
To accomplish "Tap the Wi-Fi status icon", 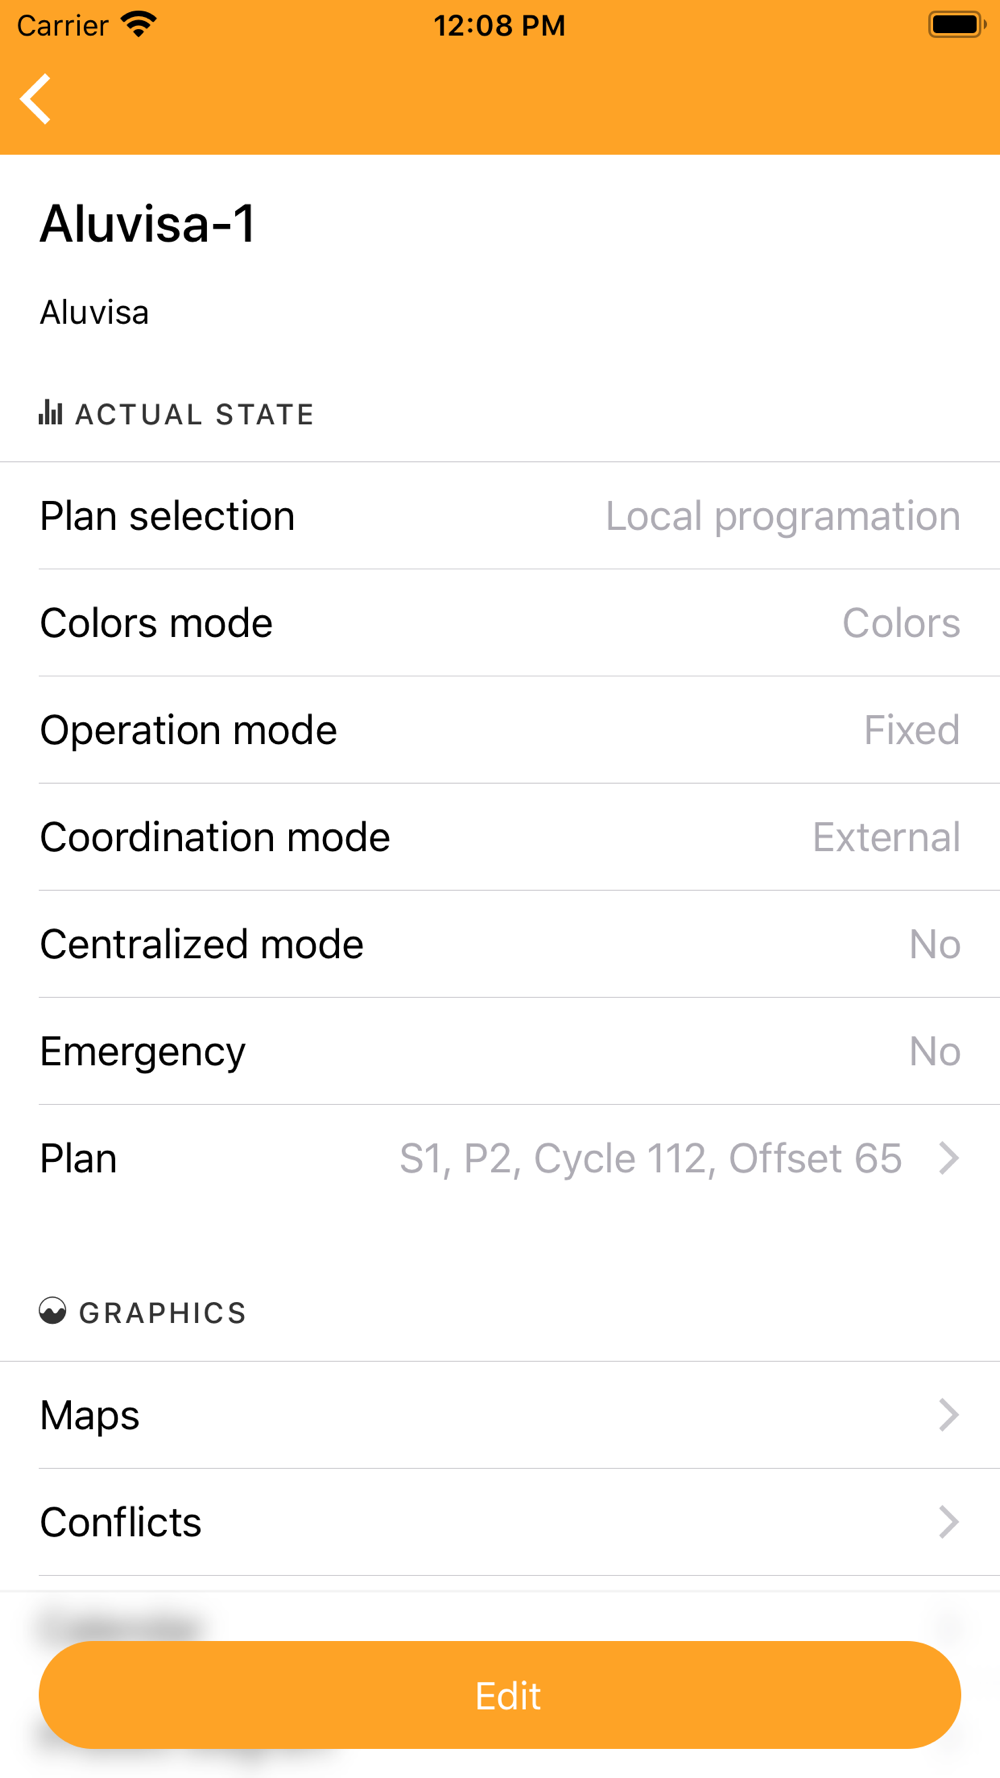I will pyautogui.click(x=139, y=24).
